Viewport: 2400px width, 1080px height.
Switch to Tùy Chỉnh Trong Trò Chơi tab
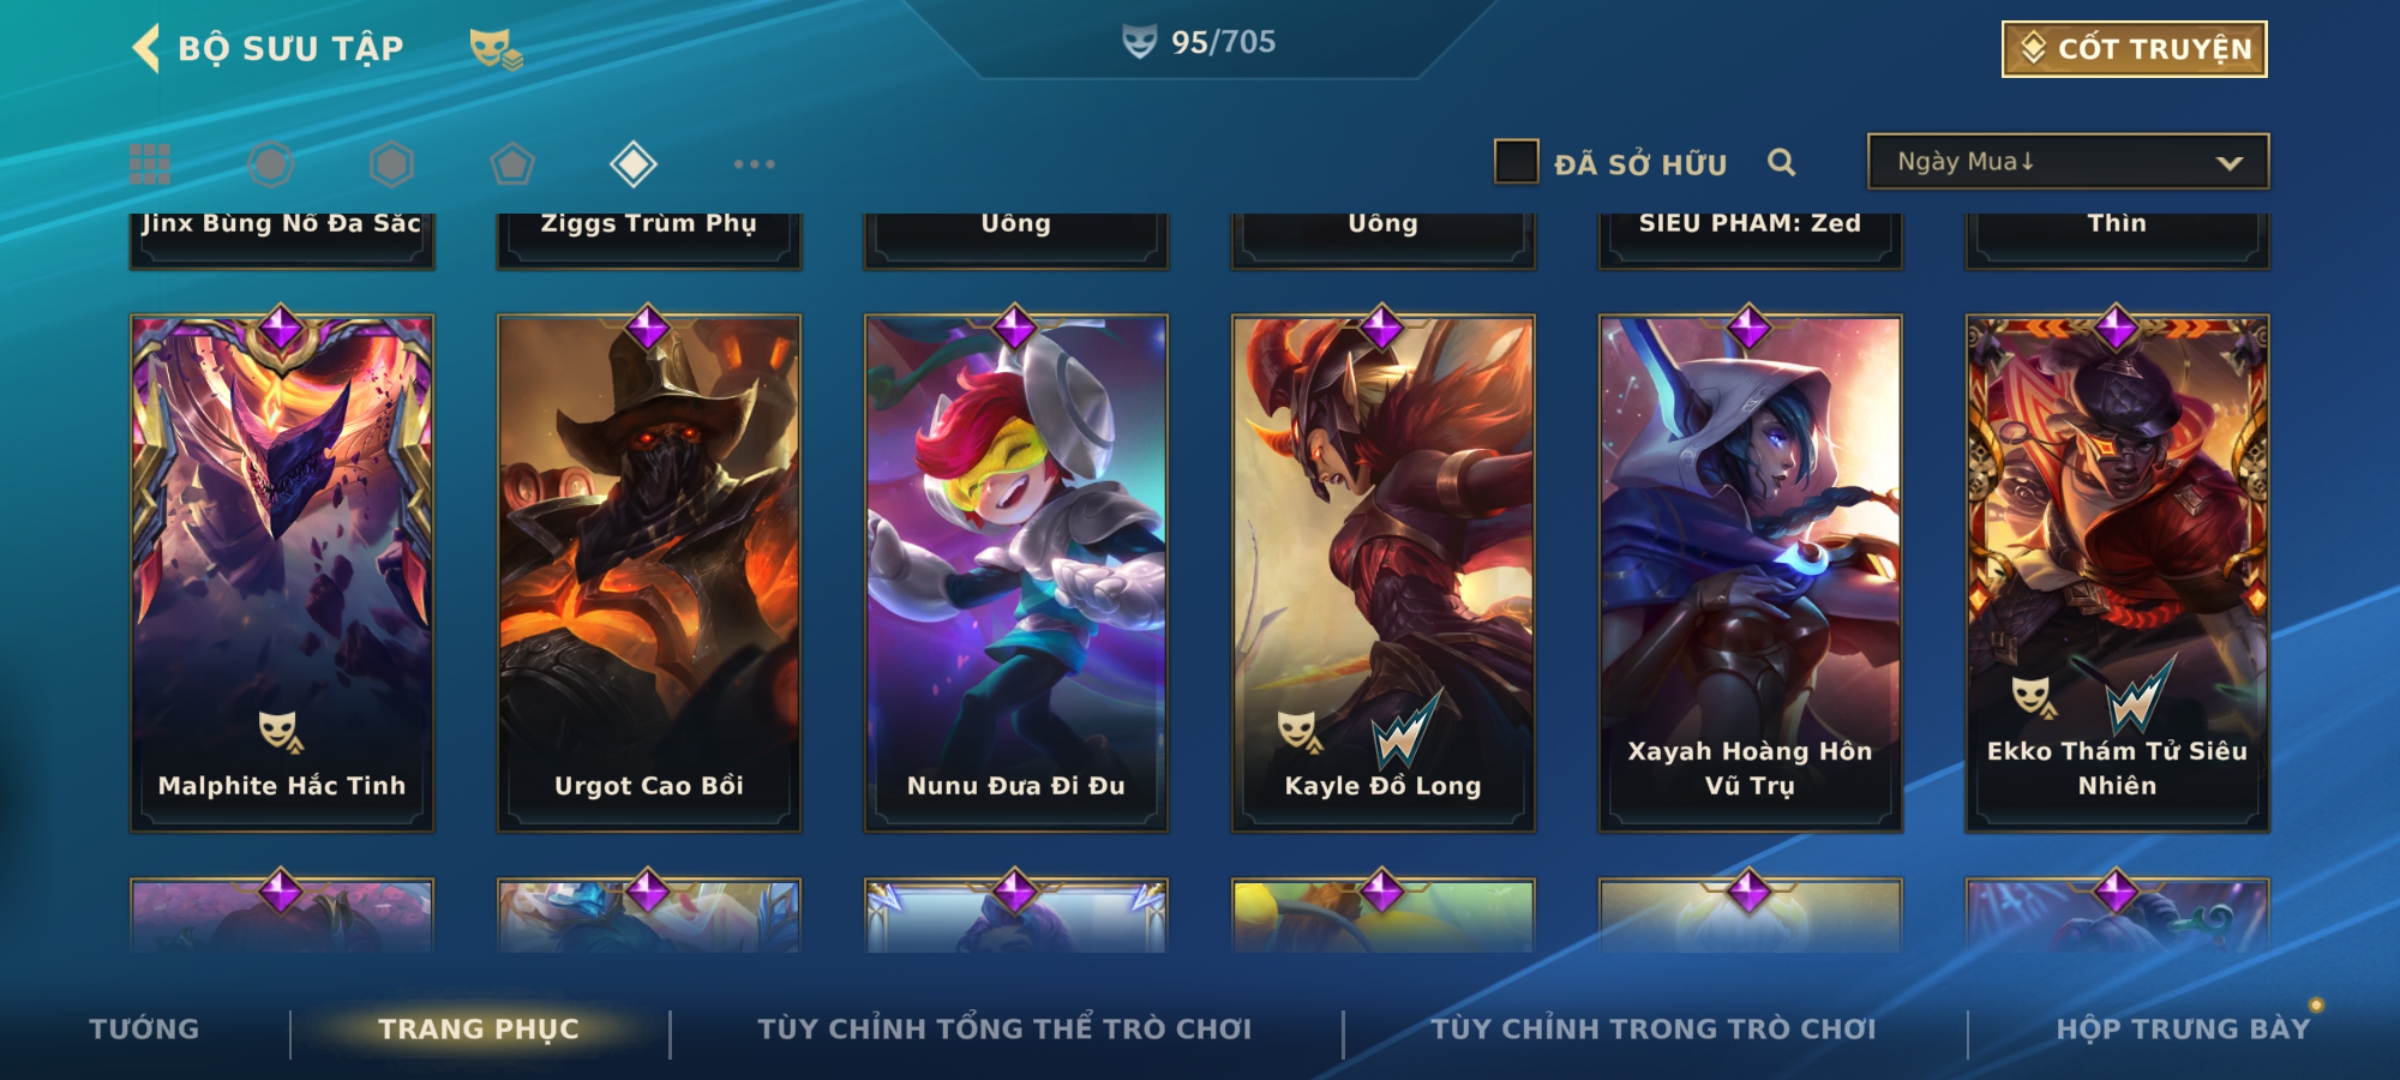[x=1653, y=1029]
